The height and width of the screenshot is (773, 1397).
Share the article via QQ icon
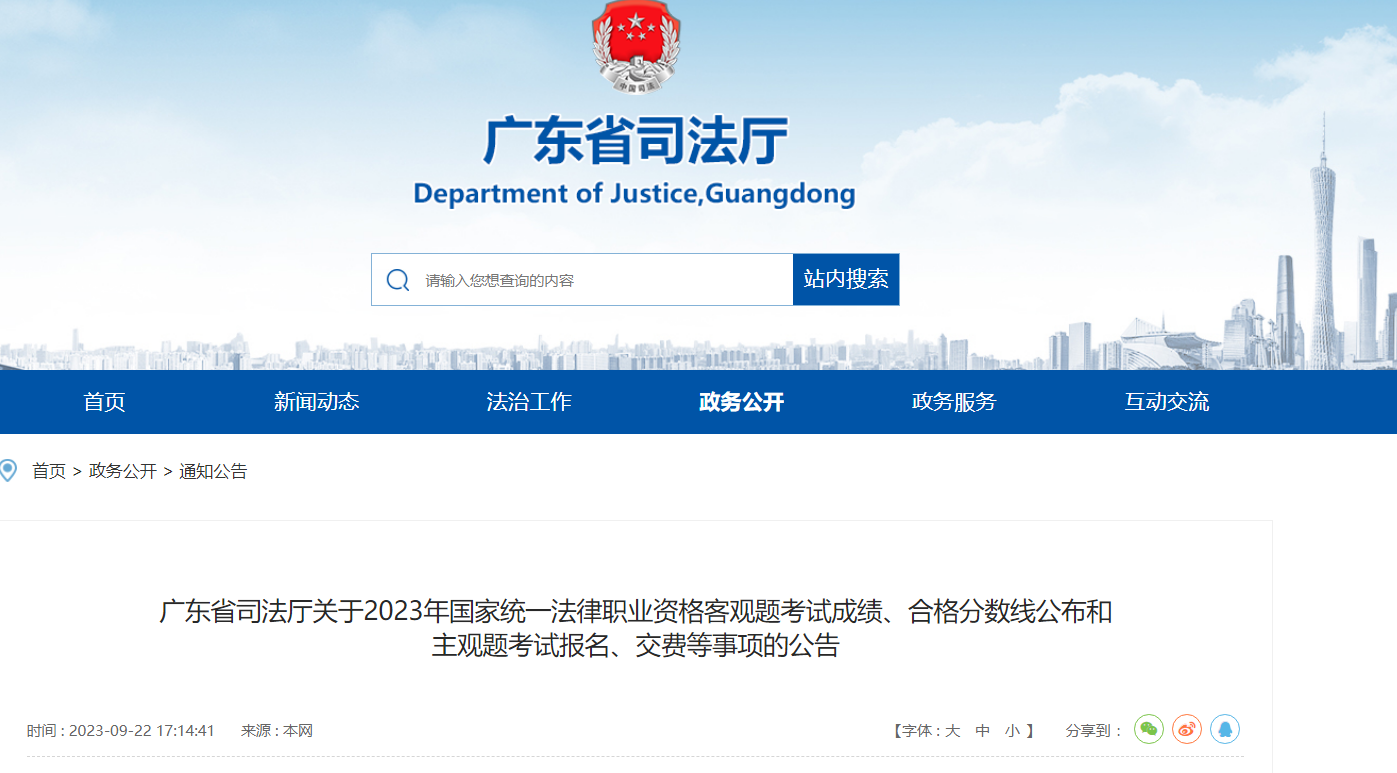[1225, 729]
